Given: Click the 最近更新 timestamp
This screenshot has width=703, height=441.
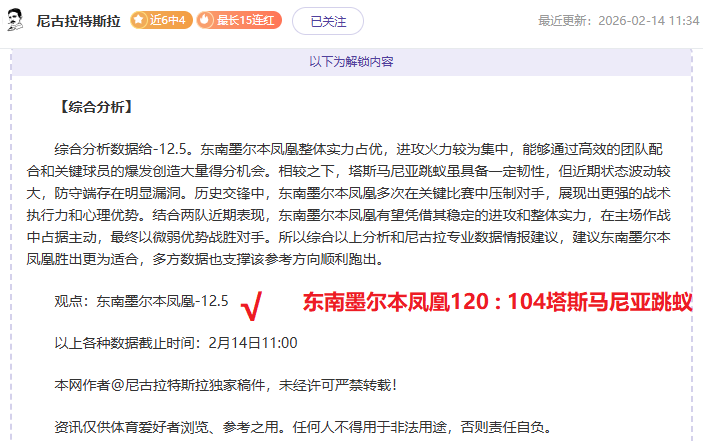Looking at the screenshot, I should 618,21.
